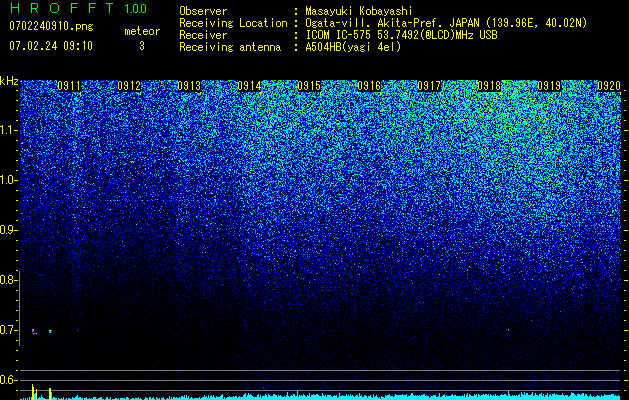The image size is (629, 400).
Task: Select the file name 0702240910.png
Action: click(51, 26)
